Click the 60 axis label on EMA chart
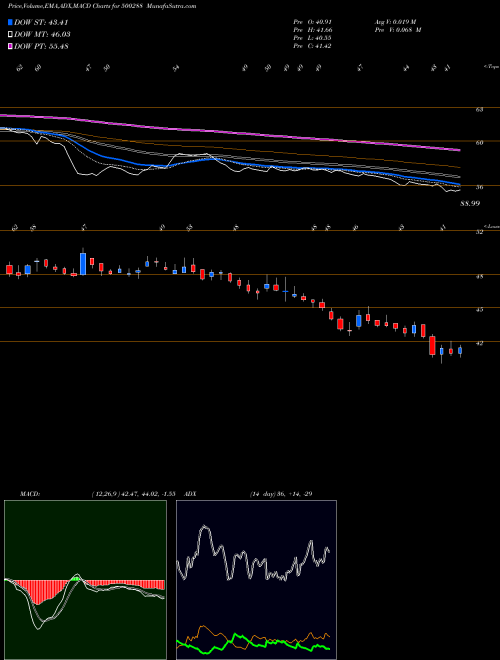This screenshot has width=500, height=660. (480, 143)
